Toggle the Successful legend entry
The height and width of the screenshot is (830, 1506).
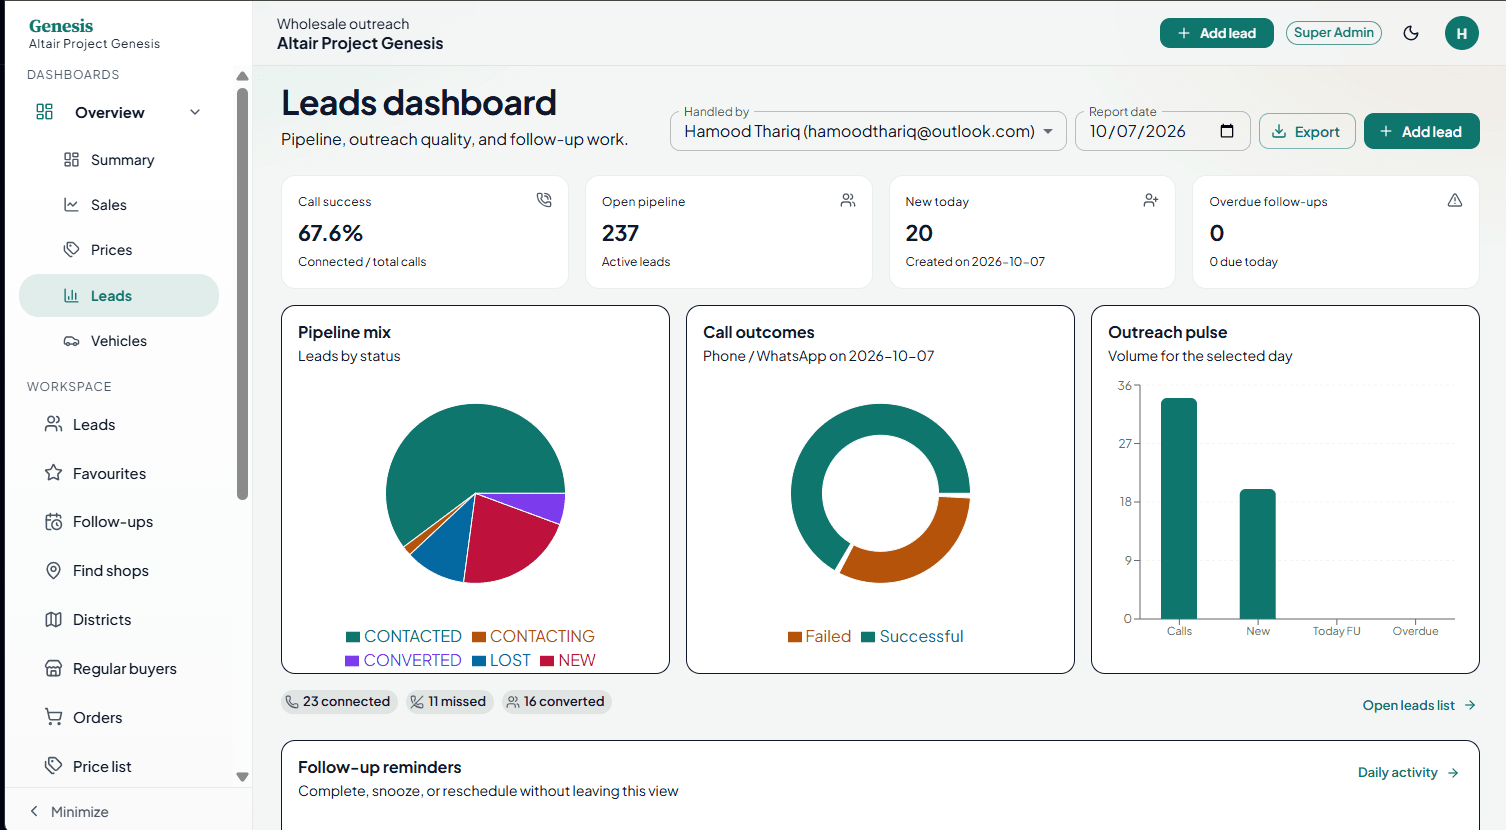coord(912,637)
